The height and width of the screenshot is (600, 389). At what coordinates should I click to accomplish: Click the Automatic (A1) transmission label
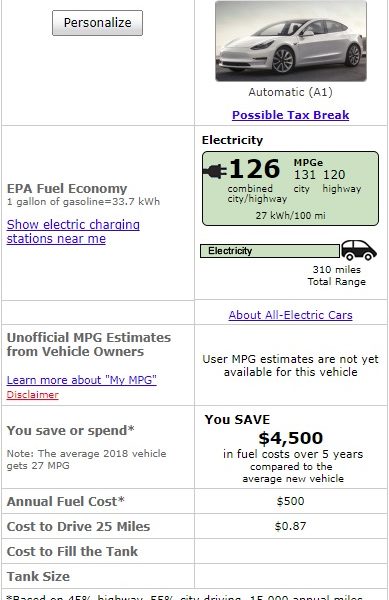(x=290, y=92)
